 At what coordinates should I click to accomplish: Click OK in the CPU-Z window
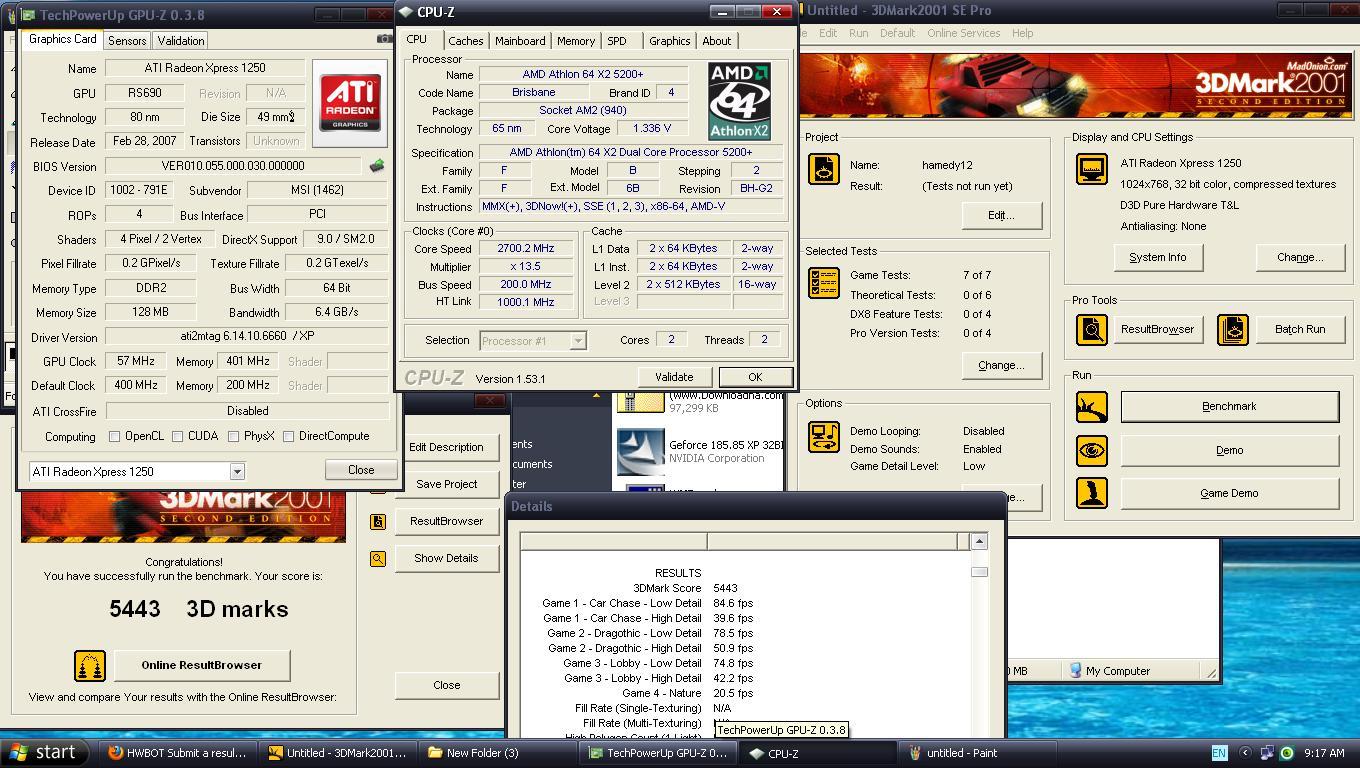[x=755, y=377]
